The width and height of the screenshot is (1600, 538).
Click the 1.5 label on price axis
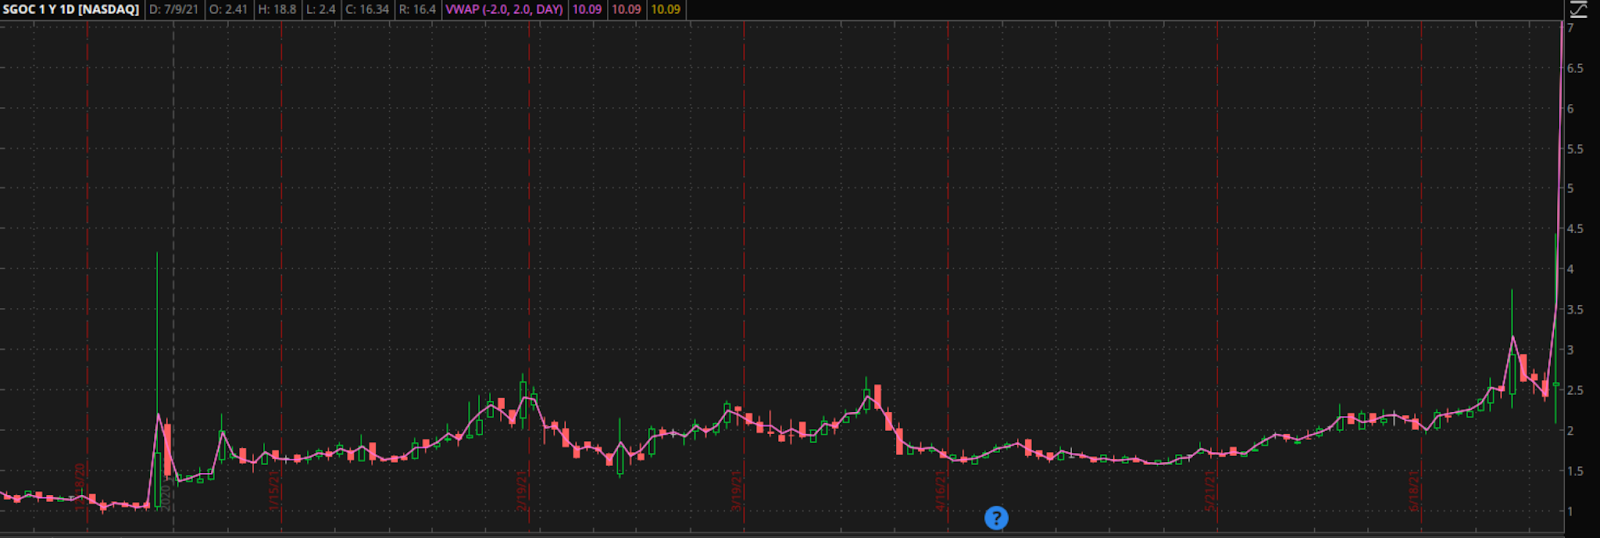tap(1575, 471)
